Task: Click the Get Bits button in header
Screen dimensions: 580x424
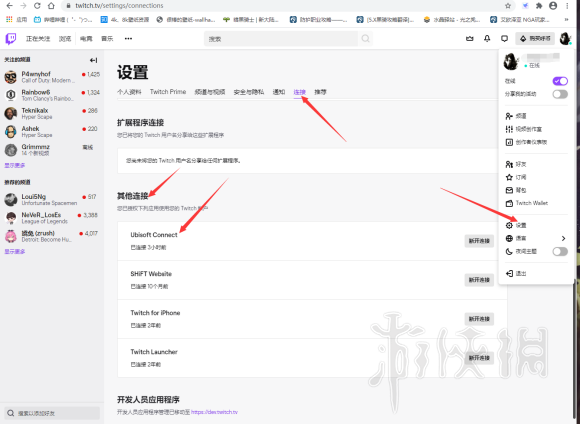Action: (535, 38)
